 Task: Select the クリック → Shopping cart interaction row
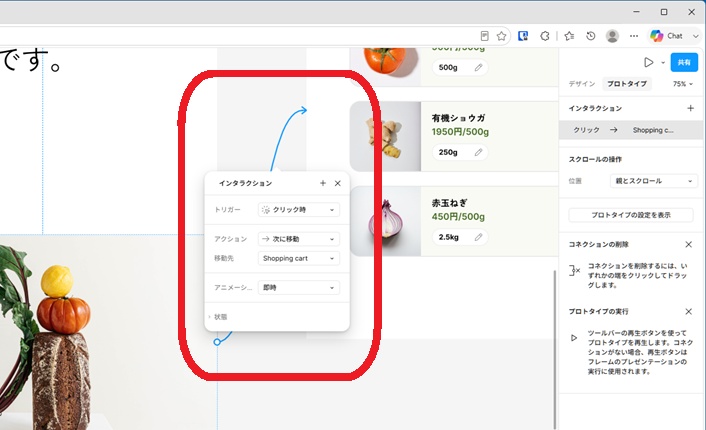[630, 130]
